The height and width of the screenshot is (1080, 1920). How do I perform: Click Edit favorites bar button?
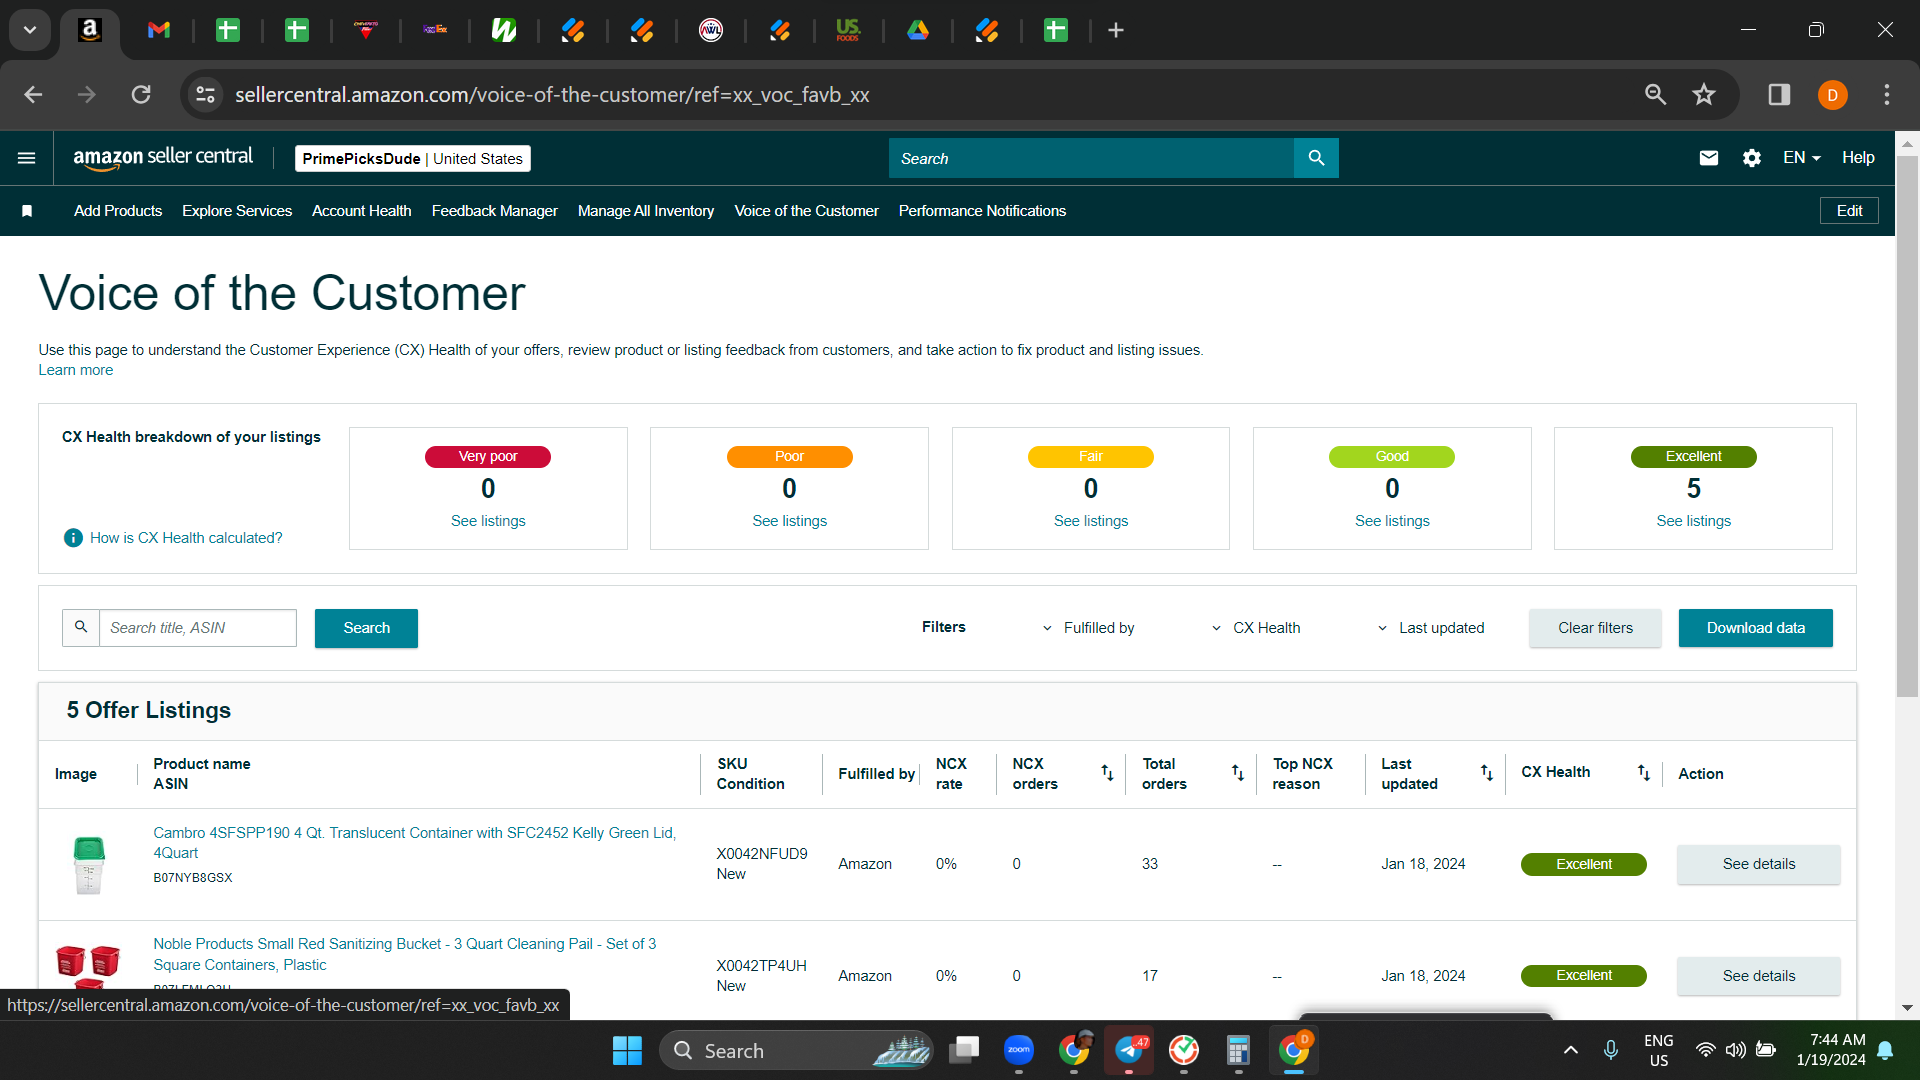(1849, 211)
